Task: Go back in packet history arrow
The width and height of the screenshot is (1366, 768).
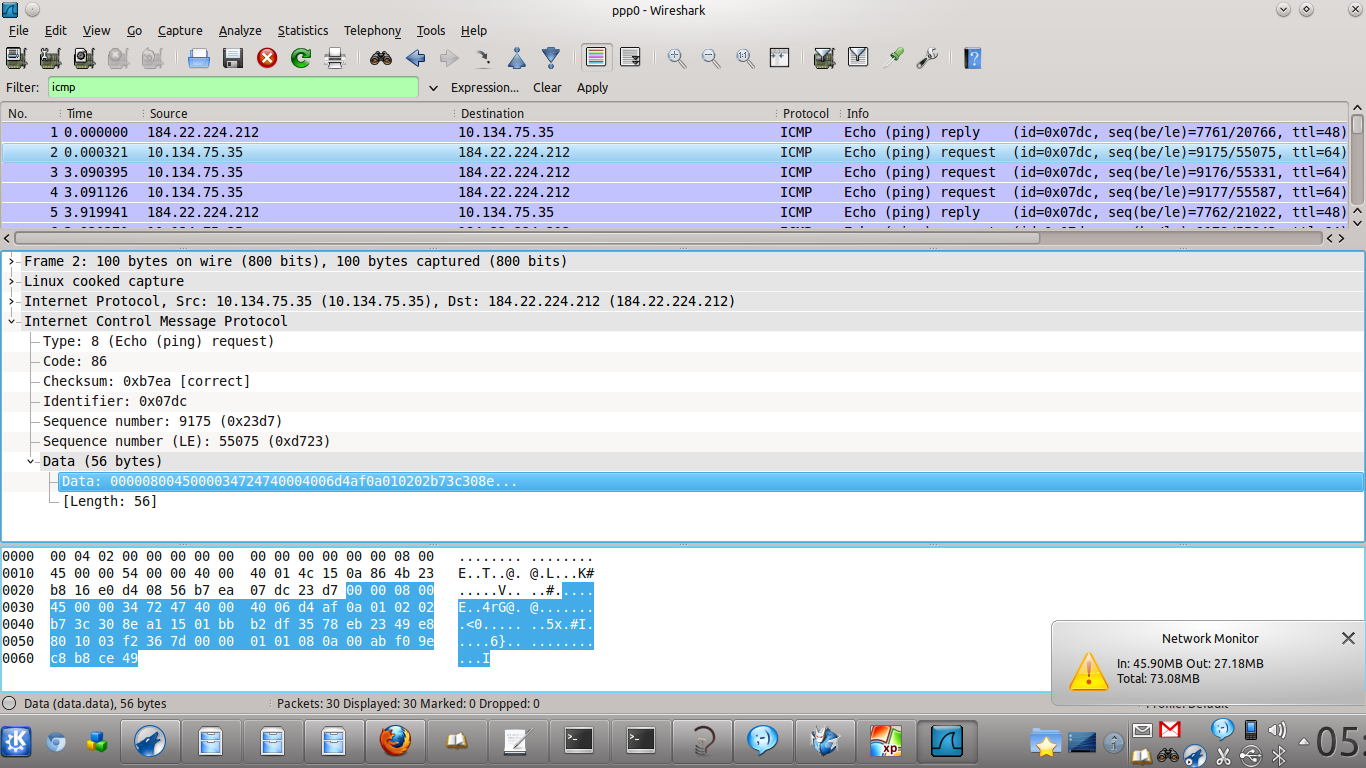Action: [415, 58]
